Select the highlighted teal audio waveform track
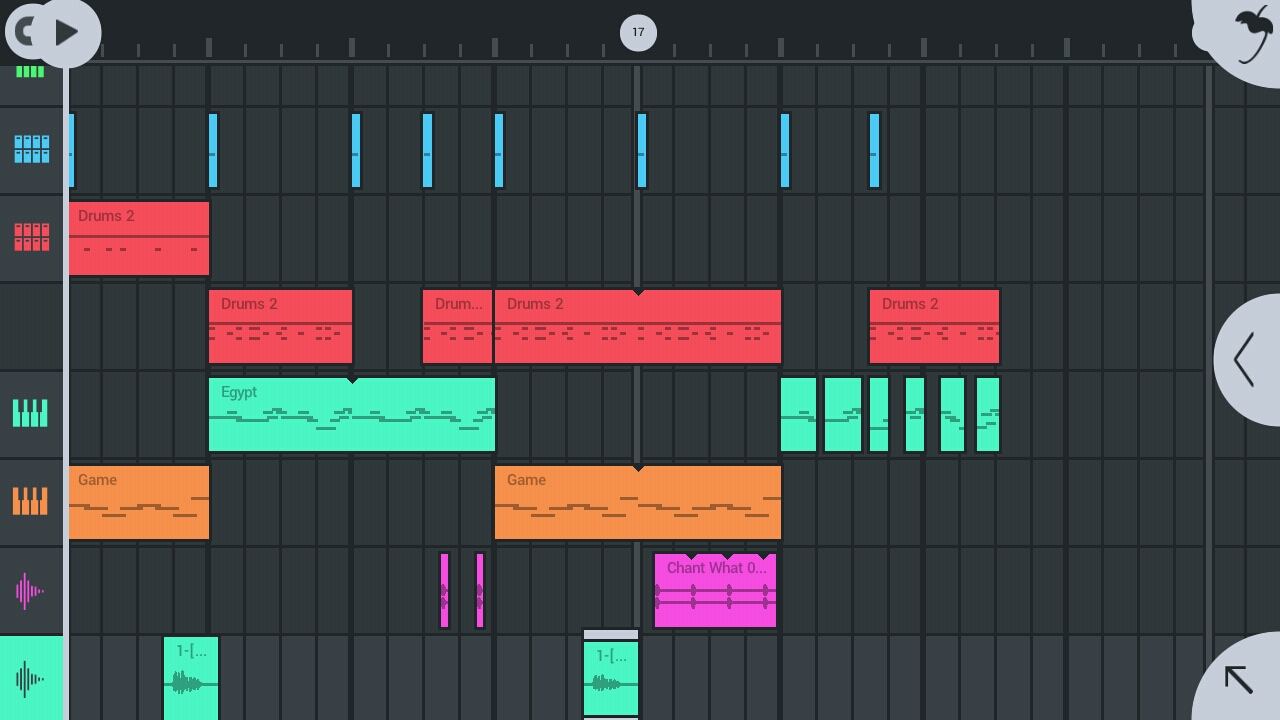The image size is (1280, 720). coord(30,678)
